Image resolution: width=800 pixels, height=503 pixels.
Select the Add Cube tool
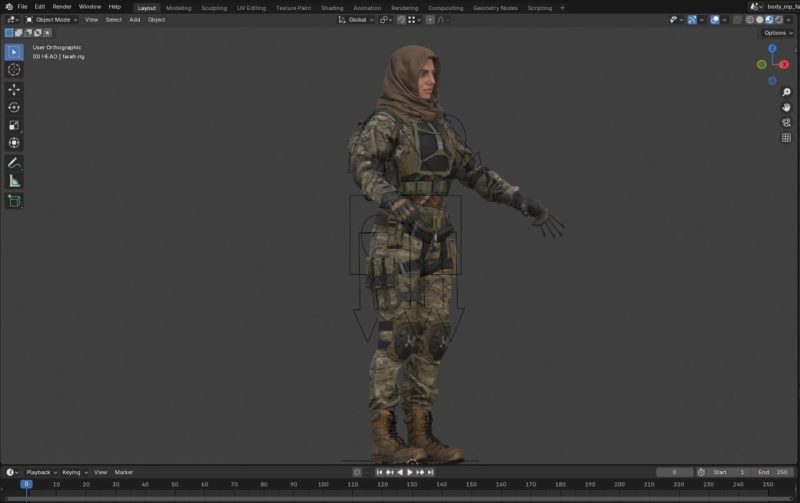tap(14, 200)
